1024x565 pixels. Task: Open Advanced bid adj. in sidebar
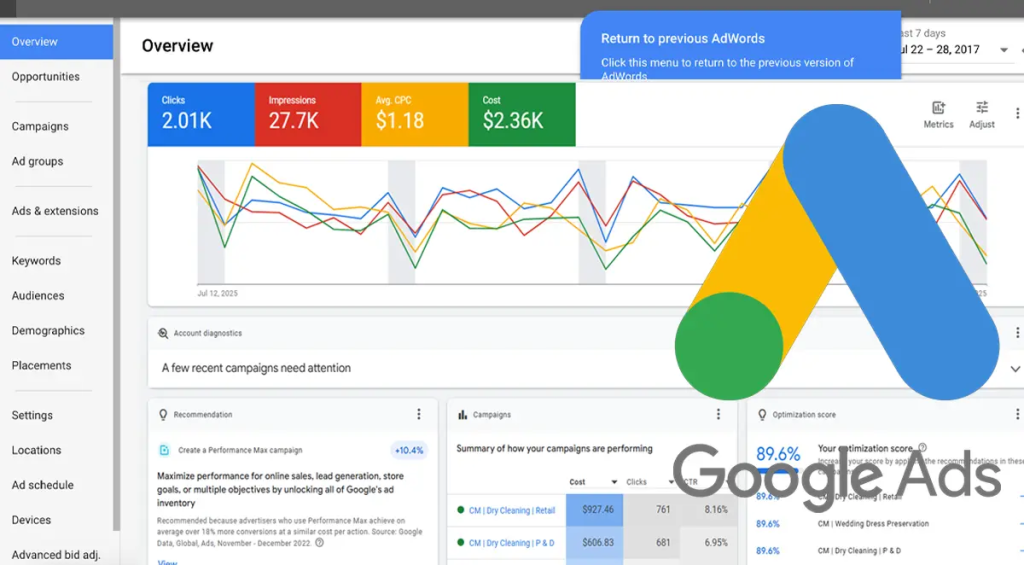[56, 555]
